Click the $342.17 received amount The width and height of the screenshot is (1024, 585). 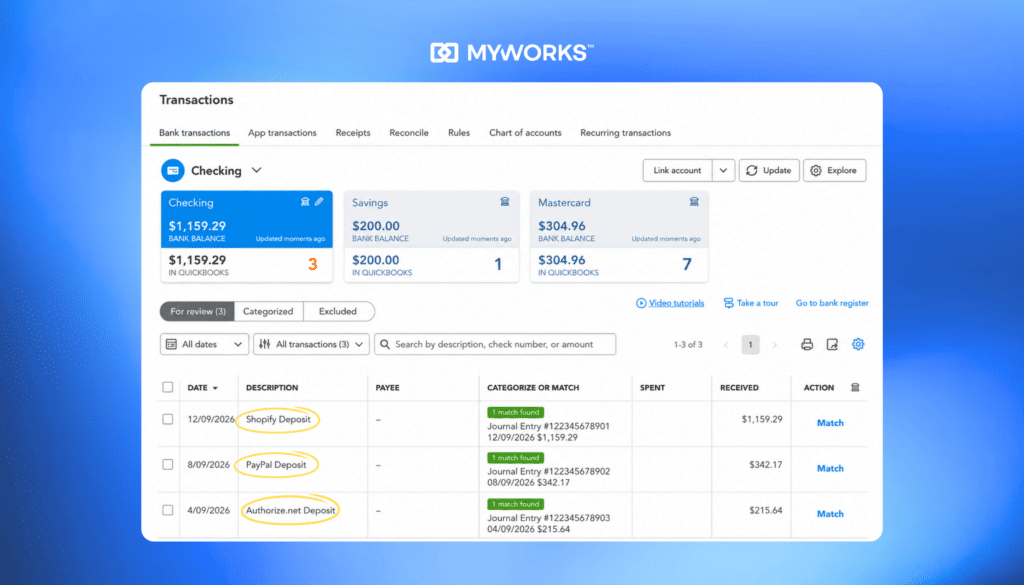(x=765, y=465)
